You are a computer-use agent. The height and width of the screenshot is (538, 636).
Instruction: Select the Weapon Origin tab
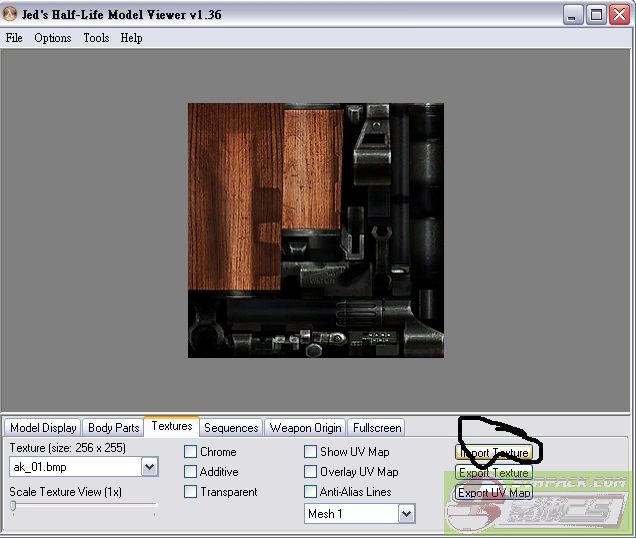pos(305,428)
